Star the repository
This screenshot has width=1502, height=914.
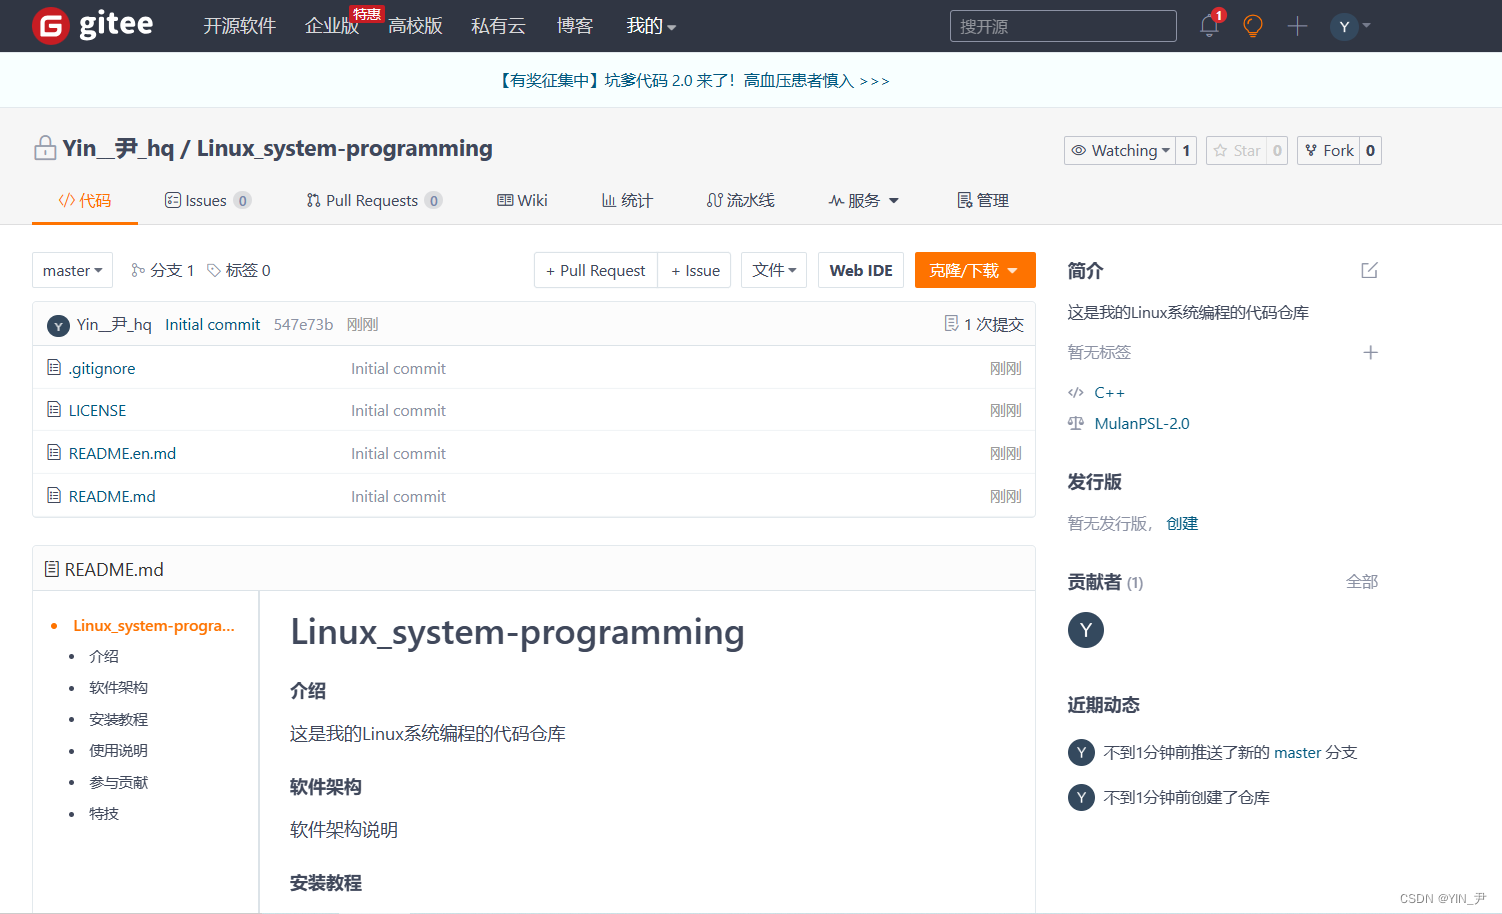coord(1236,150)
